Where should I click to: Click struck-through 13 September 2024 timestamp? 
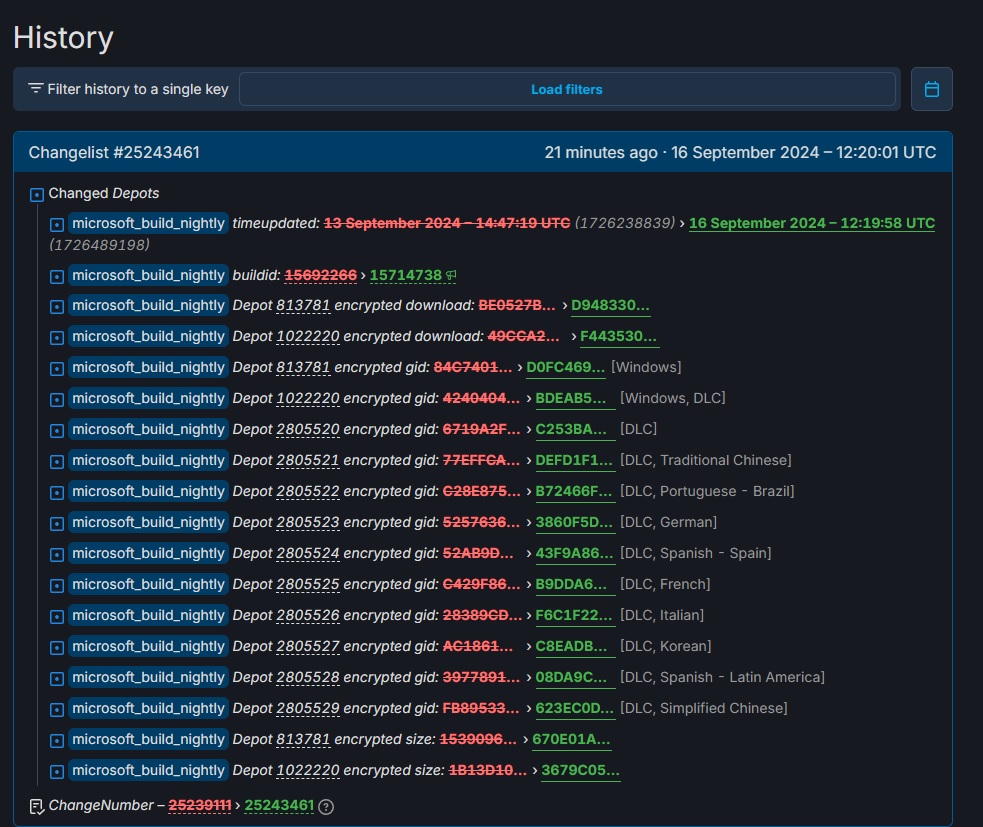(447, 223)
